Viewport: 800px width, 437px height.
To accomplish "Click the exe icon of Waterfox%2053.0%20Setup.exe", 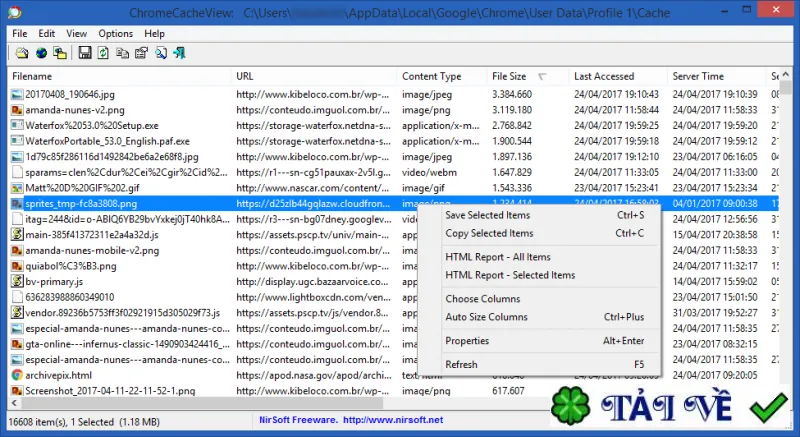I will (x=17, y=125).
